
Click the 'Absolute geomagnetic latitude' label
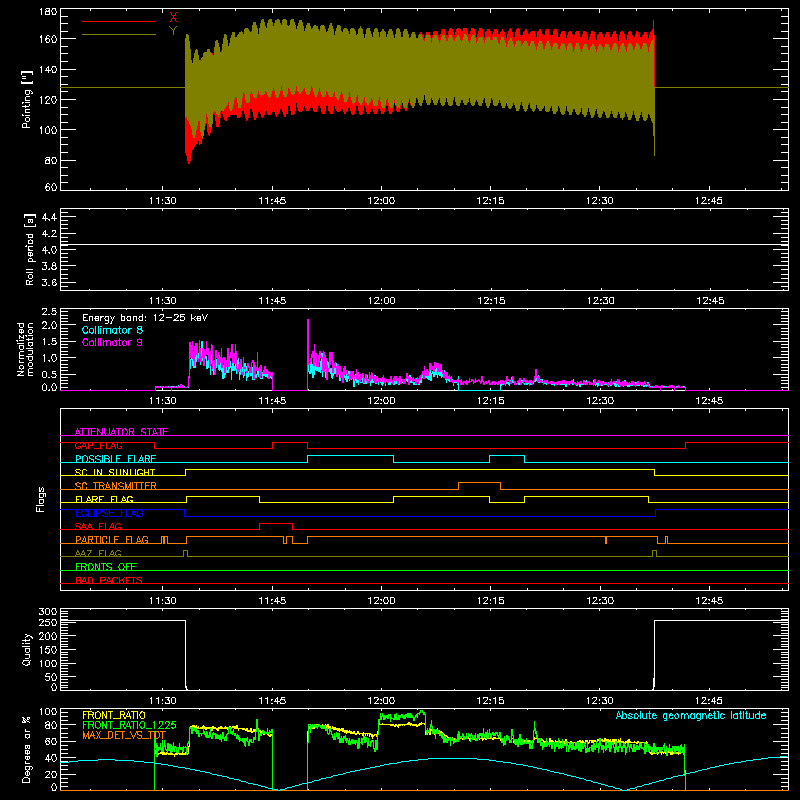[x=691, y=715]
